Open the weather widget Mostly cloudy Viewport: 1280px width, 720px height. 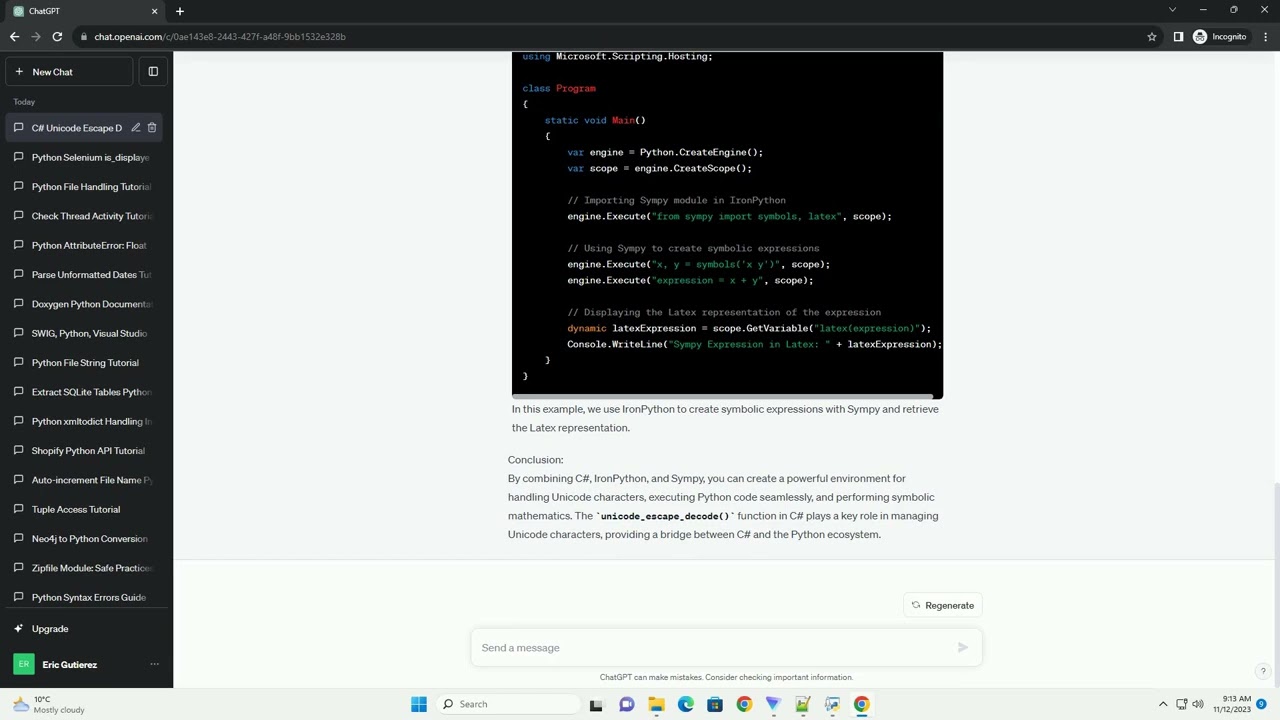pyautogui.click(x=48, y=704)
